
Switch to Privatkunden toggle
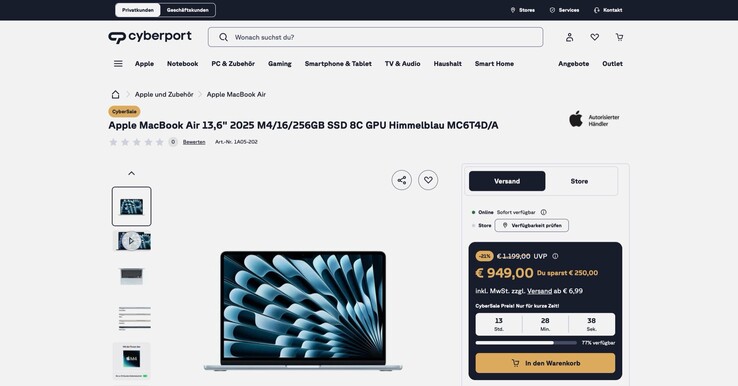pos(138,10)
